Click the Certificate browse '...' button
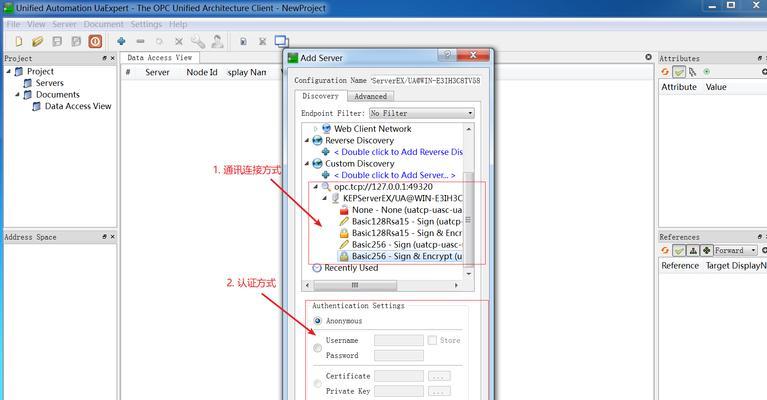767x400 pixels. 439,376
